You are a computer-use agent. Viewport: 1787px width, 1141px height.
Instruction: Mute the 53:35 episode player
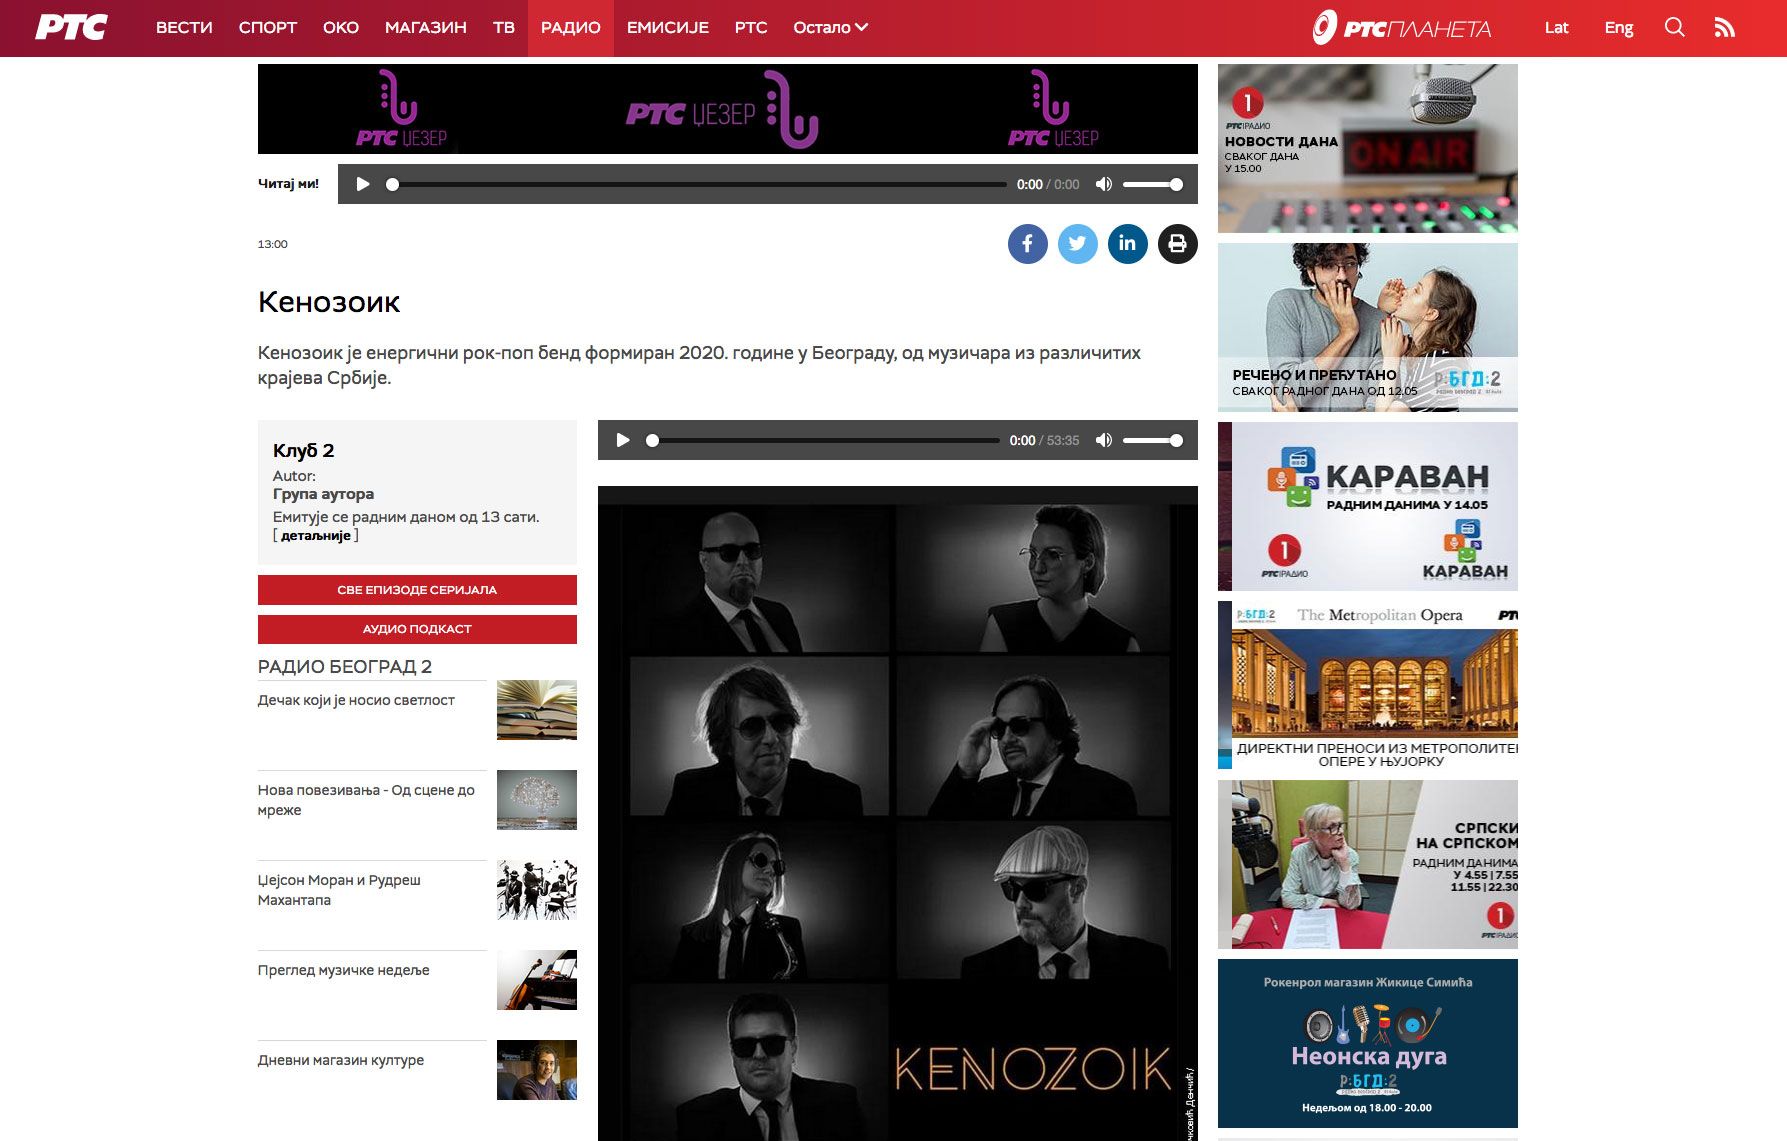1104,440
